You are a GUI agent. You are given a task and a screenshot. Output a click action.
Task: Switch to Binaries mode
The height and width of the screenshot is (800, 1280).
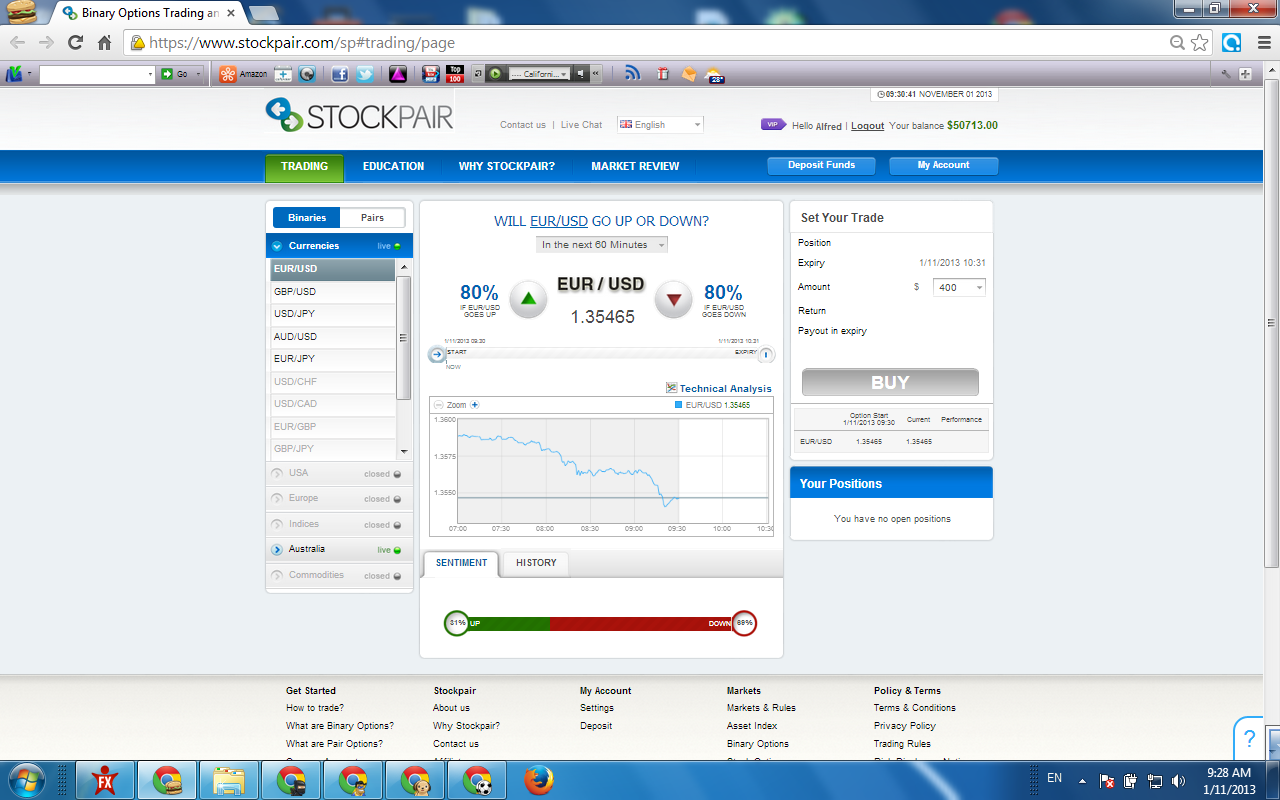pyautogui.click(x=307, y=218)
